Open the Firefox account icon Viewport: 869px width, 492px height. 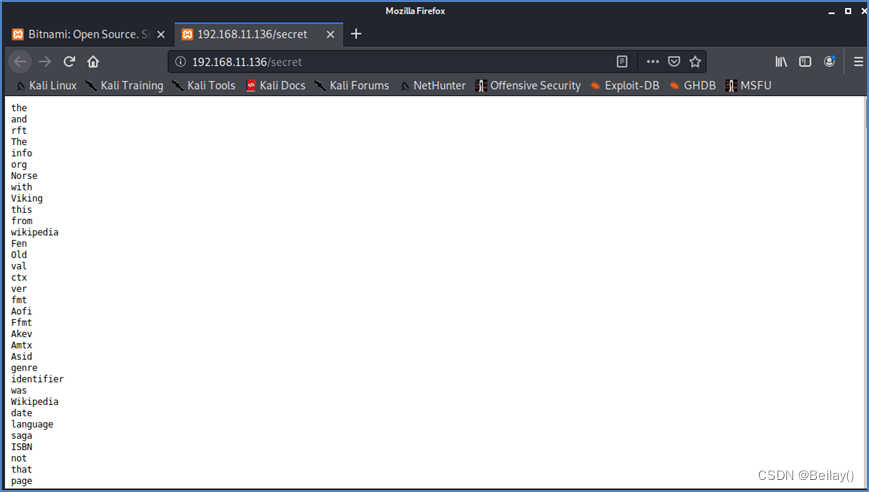829,62
